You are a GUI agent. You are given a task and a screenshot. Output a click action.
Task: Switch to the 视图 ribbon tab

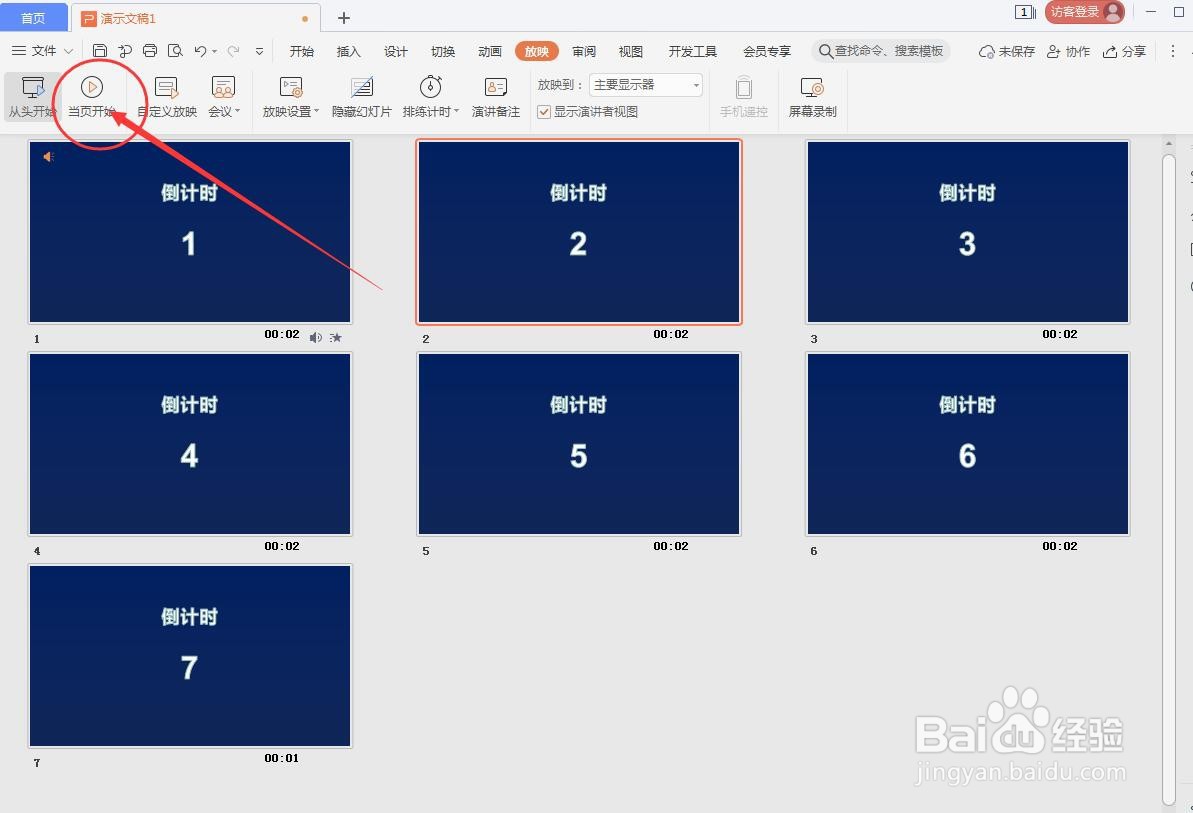tap(631, 51)
